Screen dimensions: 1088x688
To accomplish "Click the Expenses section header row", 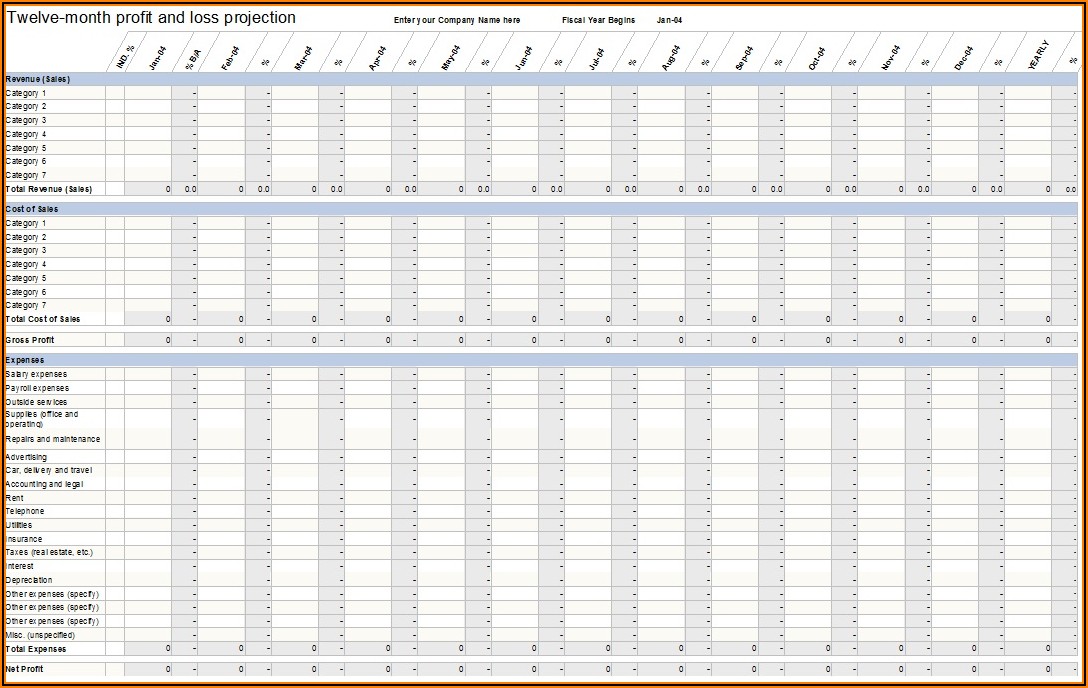I will (x=25, y=360).
